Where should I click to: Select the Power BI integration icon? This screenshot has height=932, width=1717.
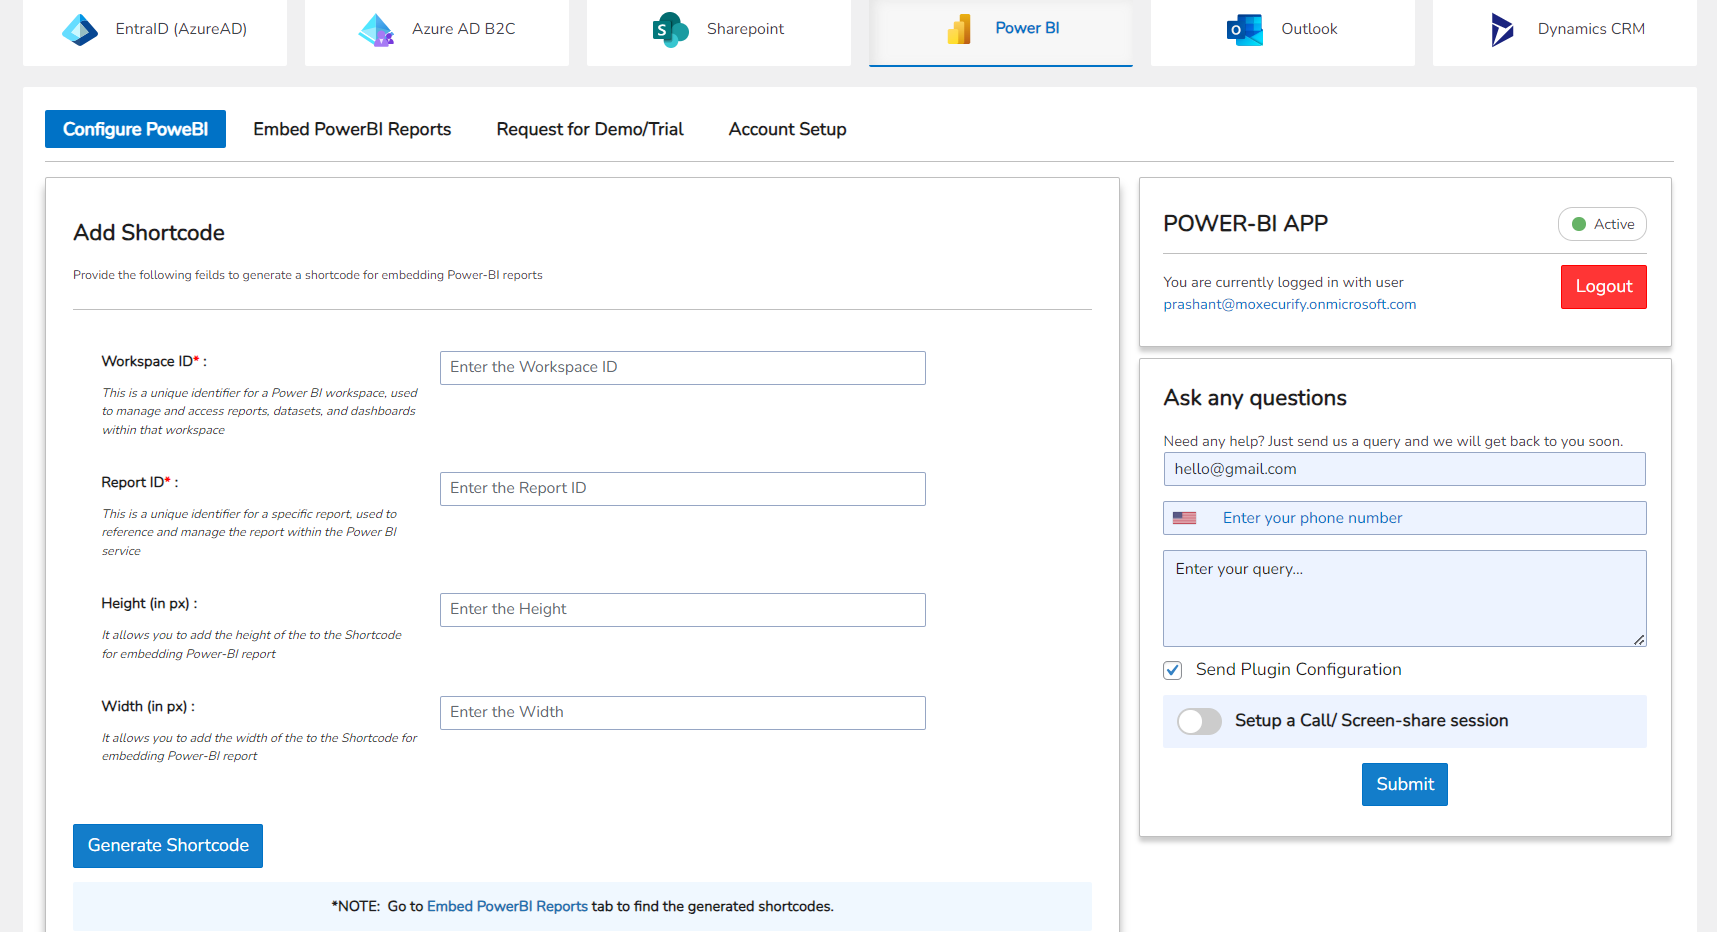999,28
